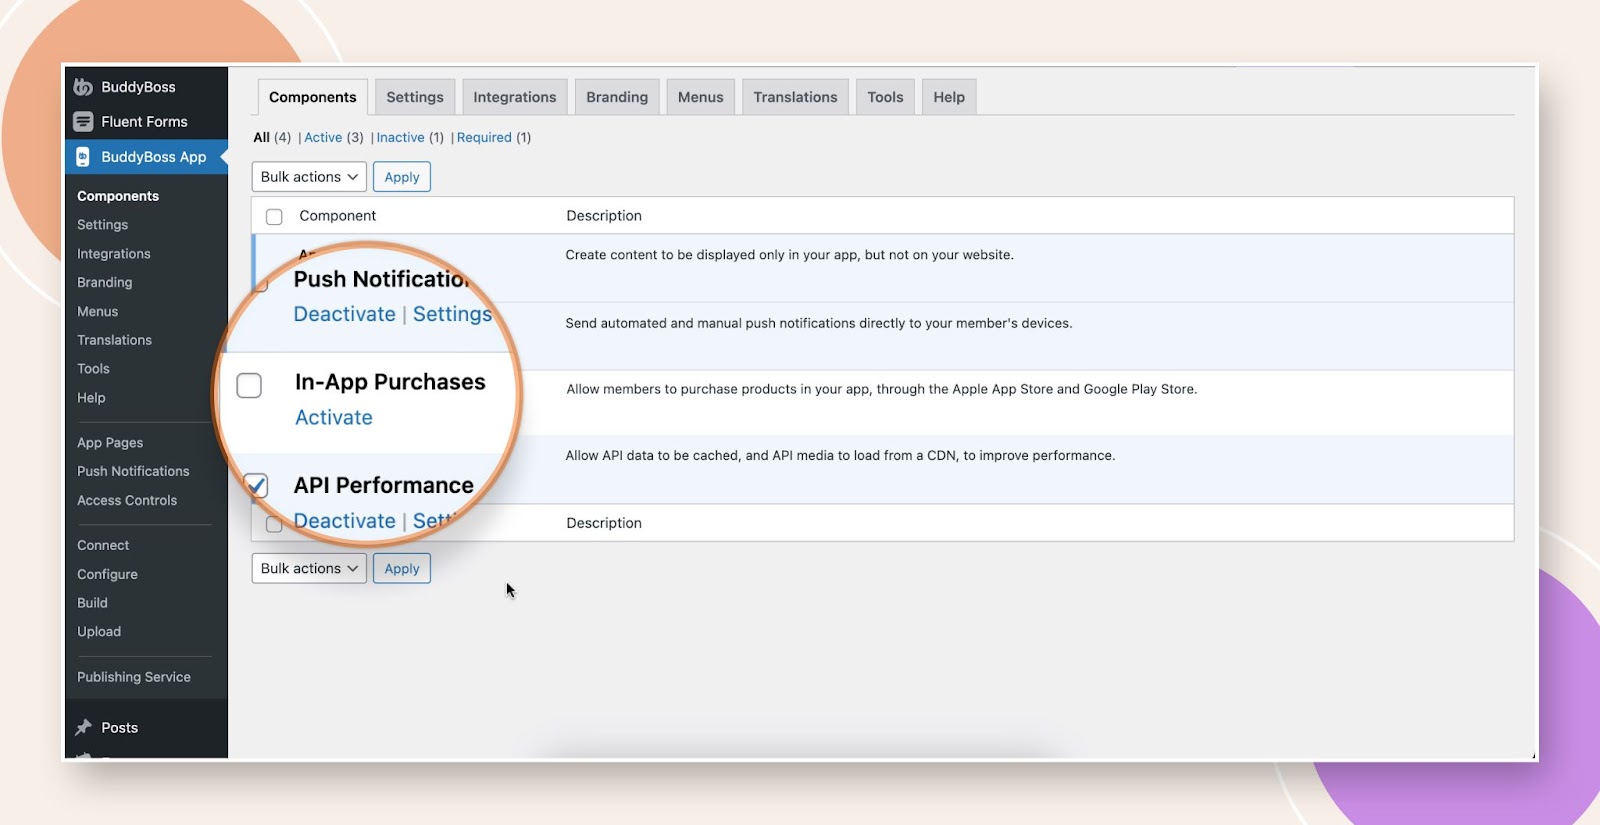Viewport: 1600px width, 825px height.
Task: Click the In-App Purchases component title
Action: pyautogui.click(x=390, y=382)
